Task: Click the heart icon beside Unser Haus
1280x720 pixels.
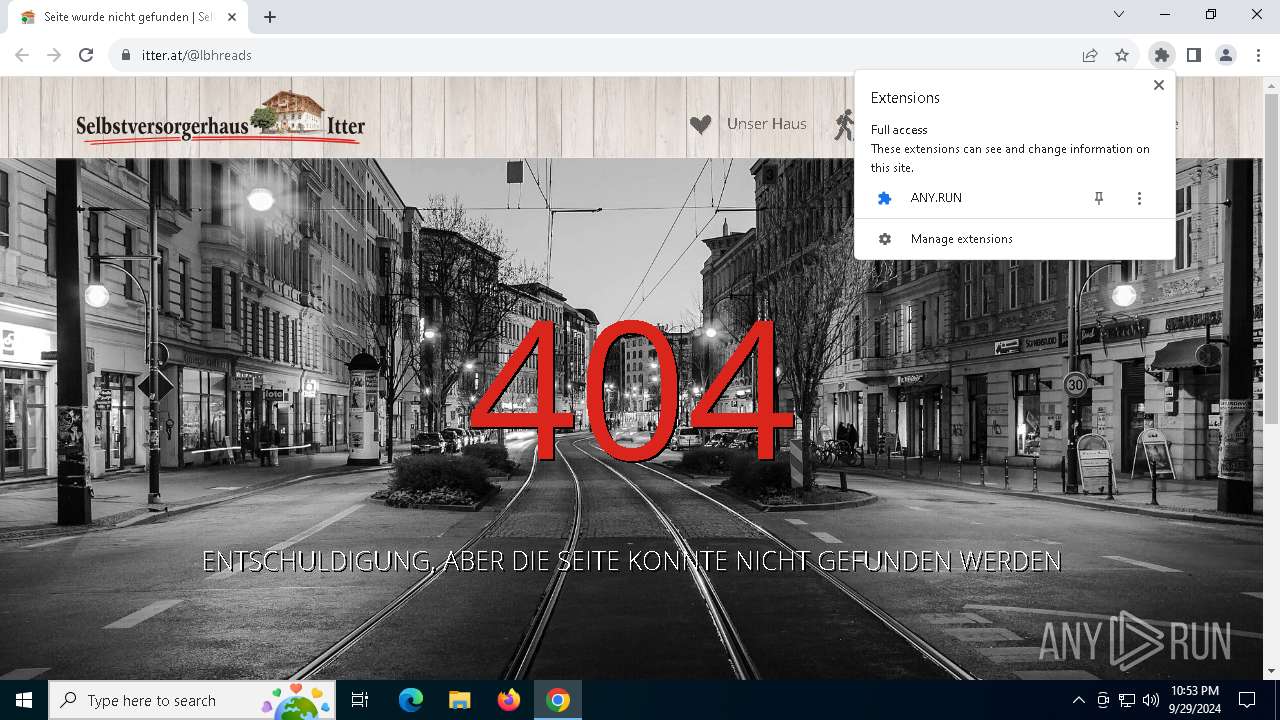Action: 700,125
